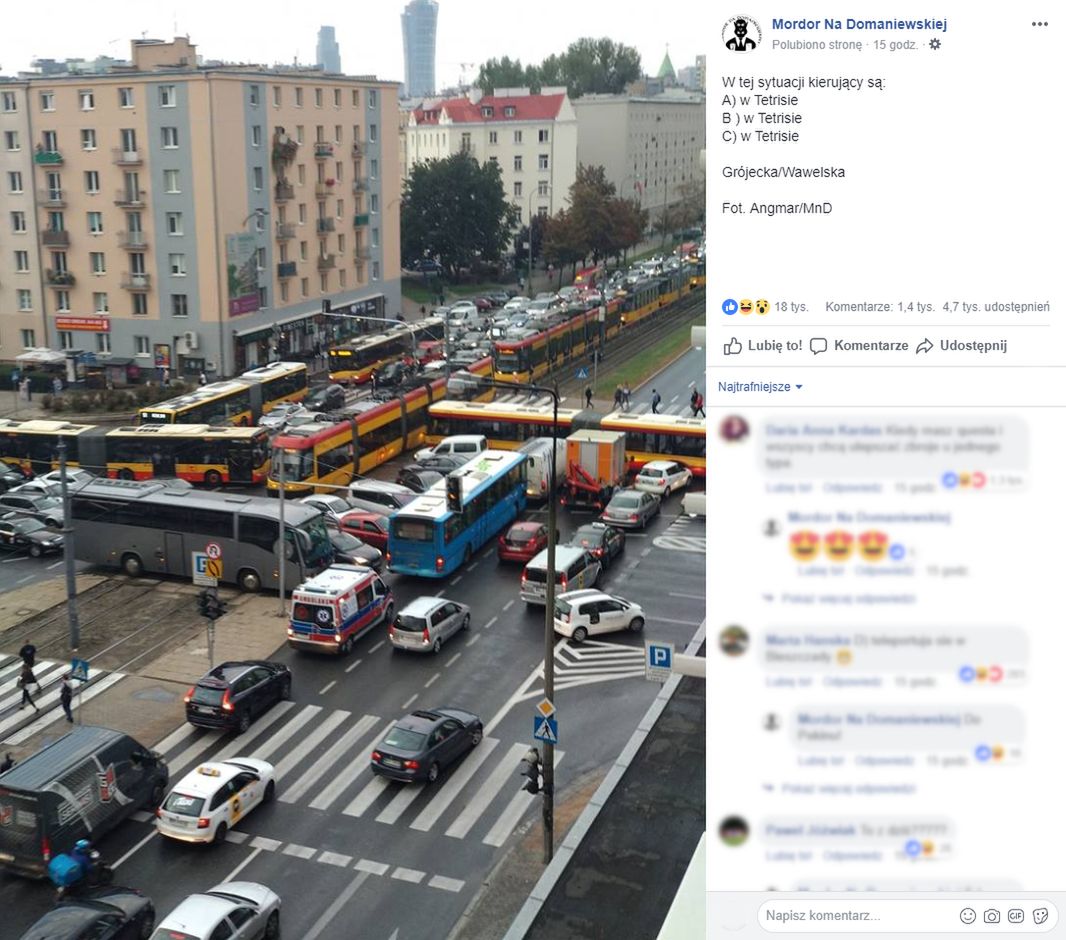Open the sticker picker in comment box
Viewport: 1066px width, 940px height.
click(x=1040, y=916)
